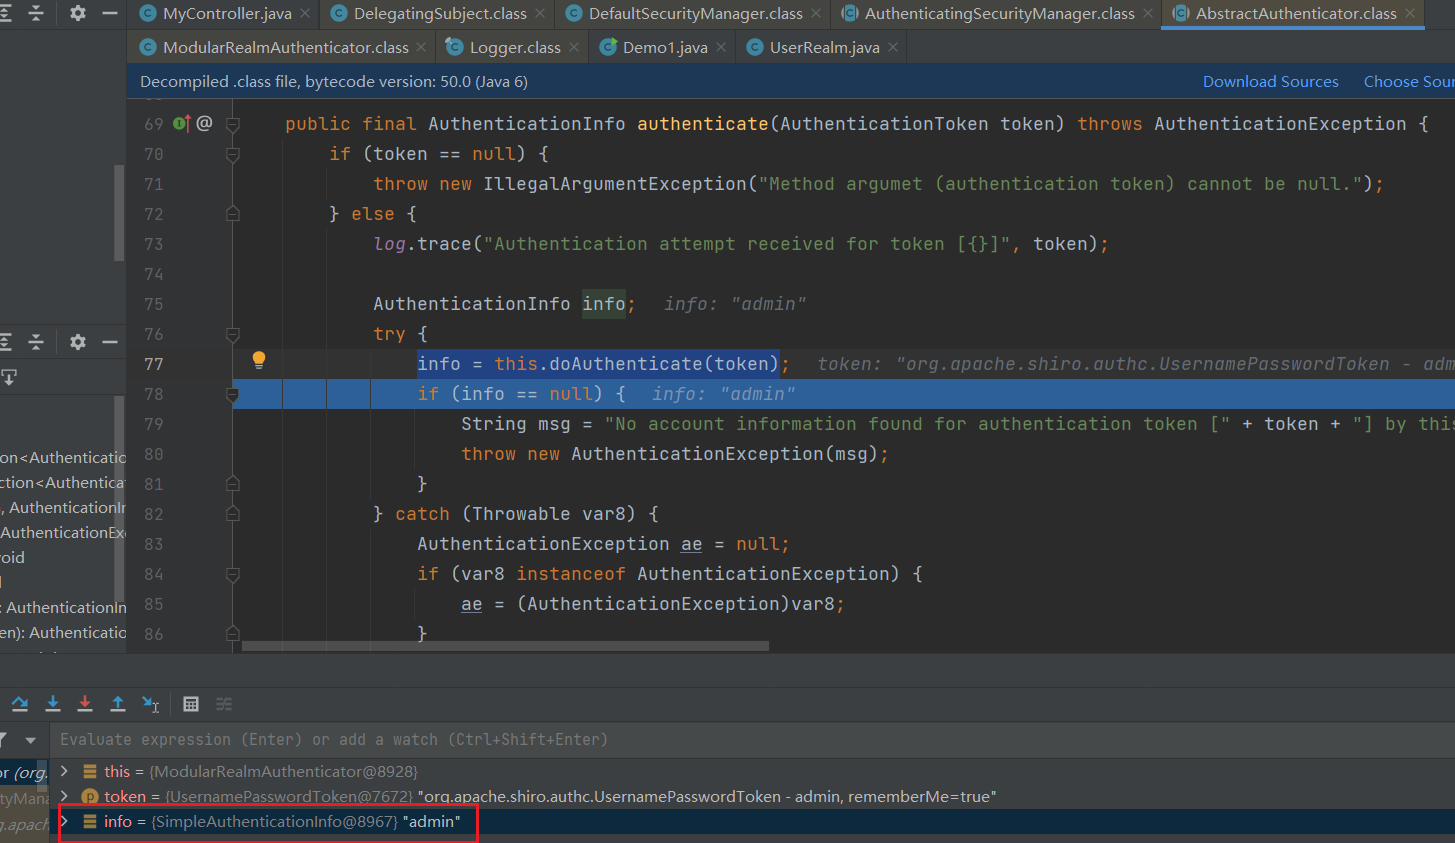Expand the 'token' variable node
Viewport: 1455px width, 843px height.
(64, 796)
